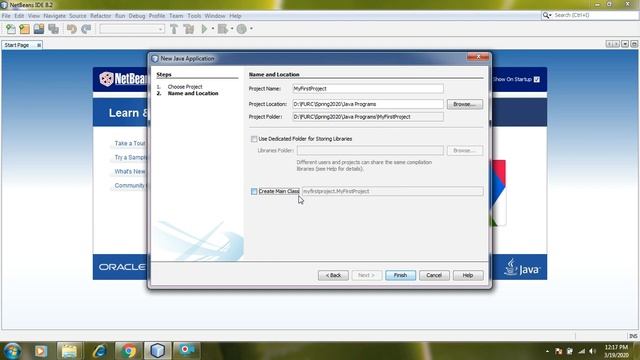Viewport: 640px width, 360px height.
Task: Open Windows Media Player from taskbar
Action: pos(40,351)
